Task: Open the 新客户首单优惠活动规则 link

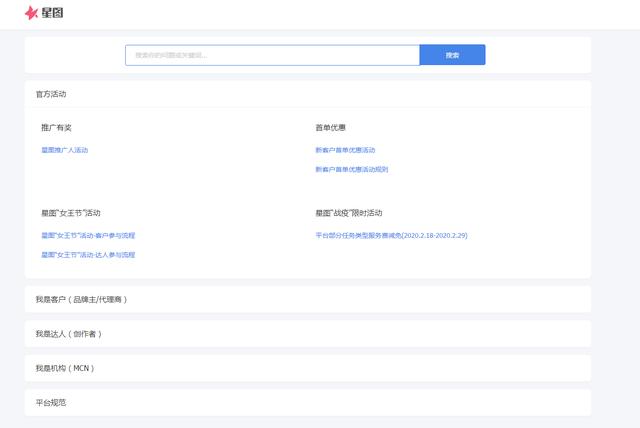Action: 351,169
